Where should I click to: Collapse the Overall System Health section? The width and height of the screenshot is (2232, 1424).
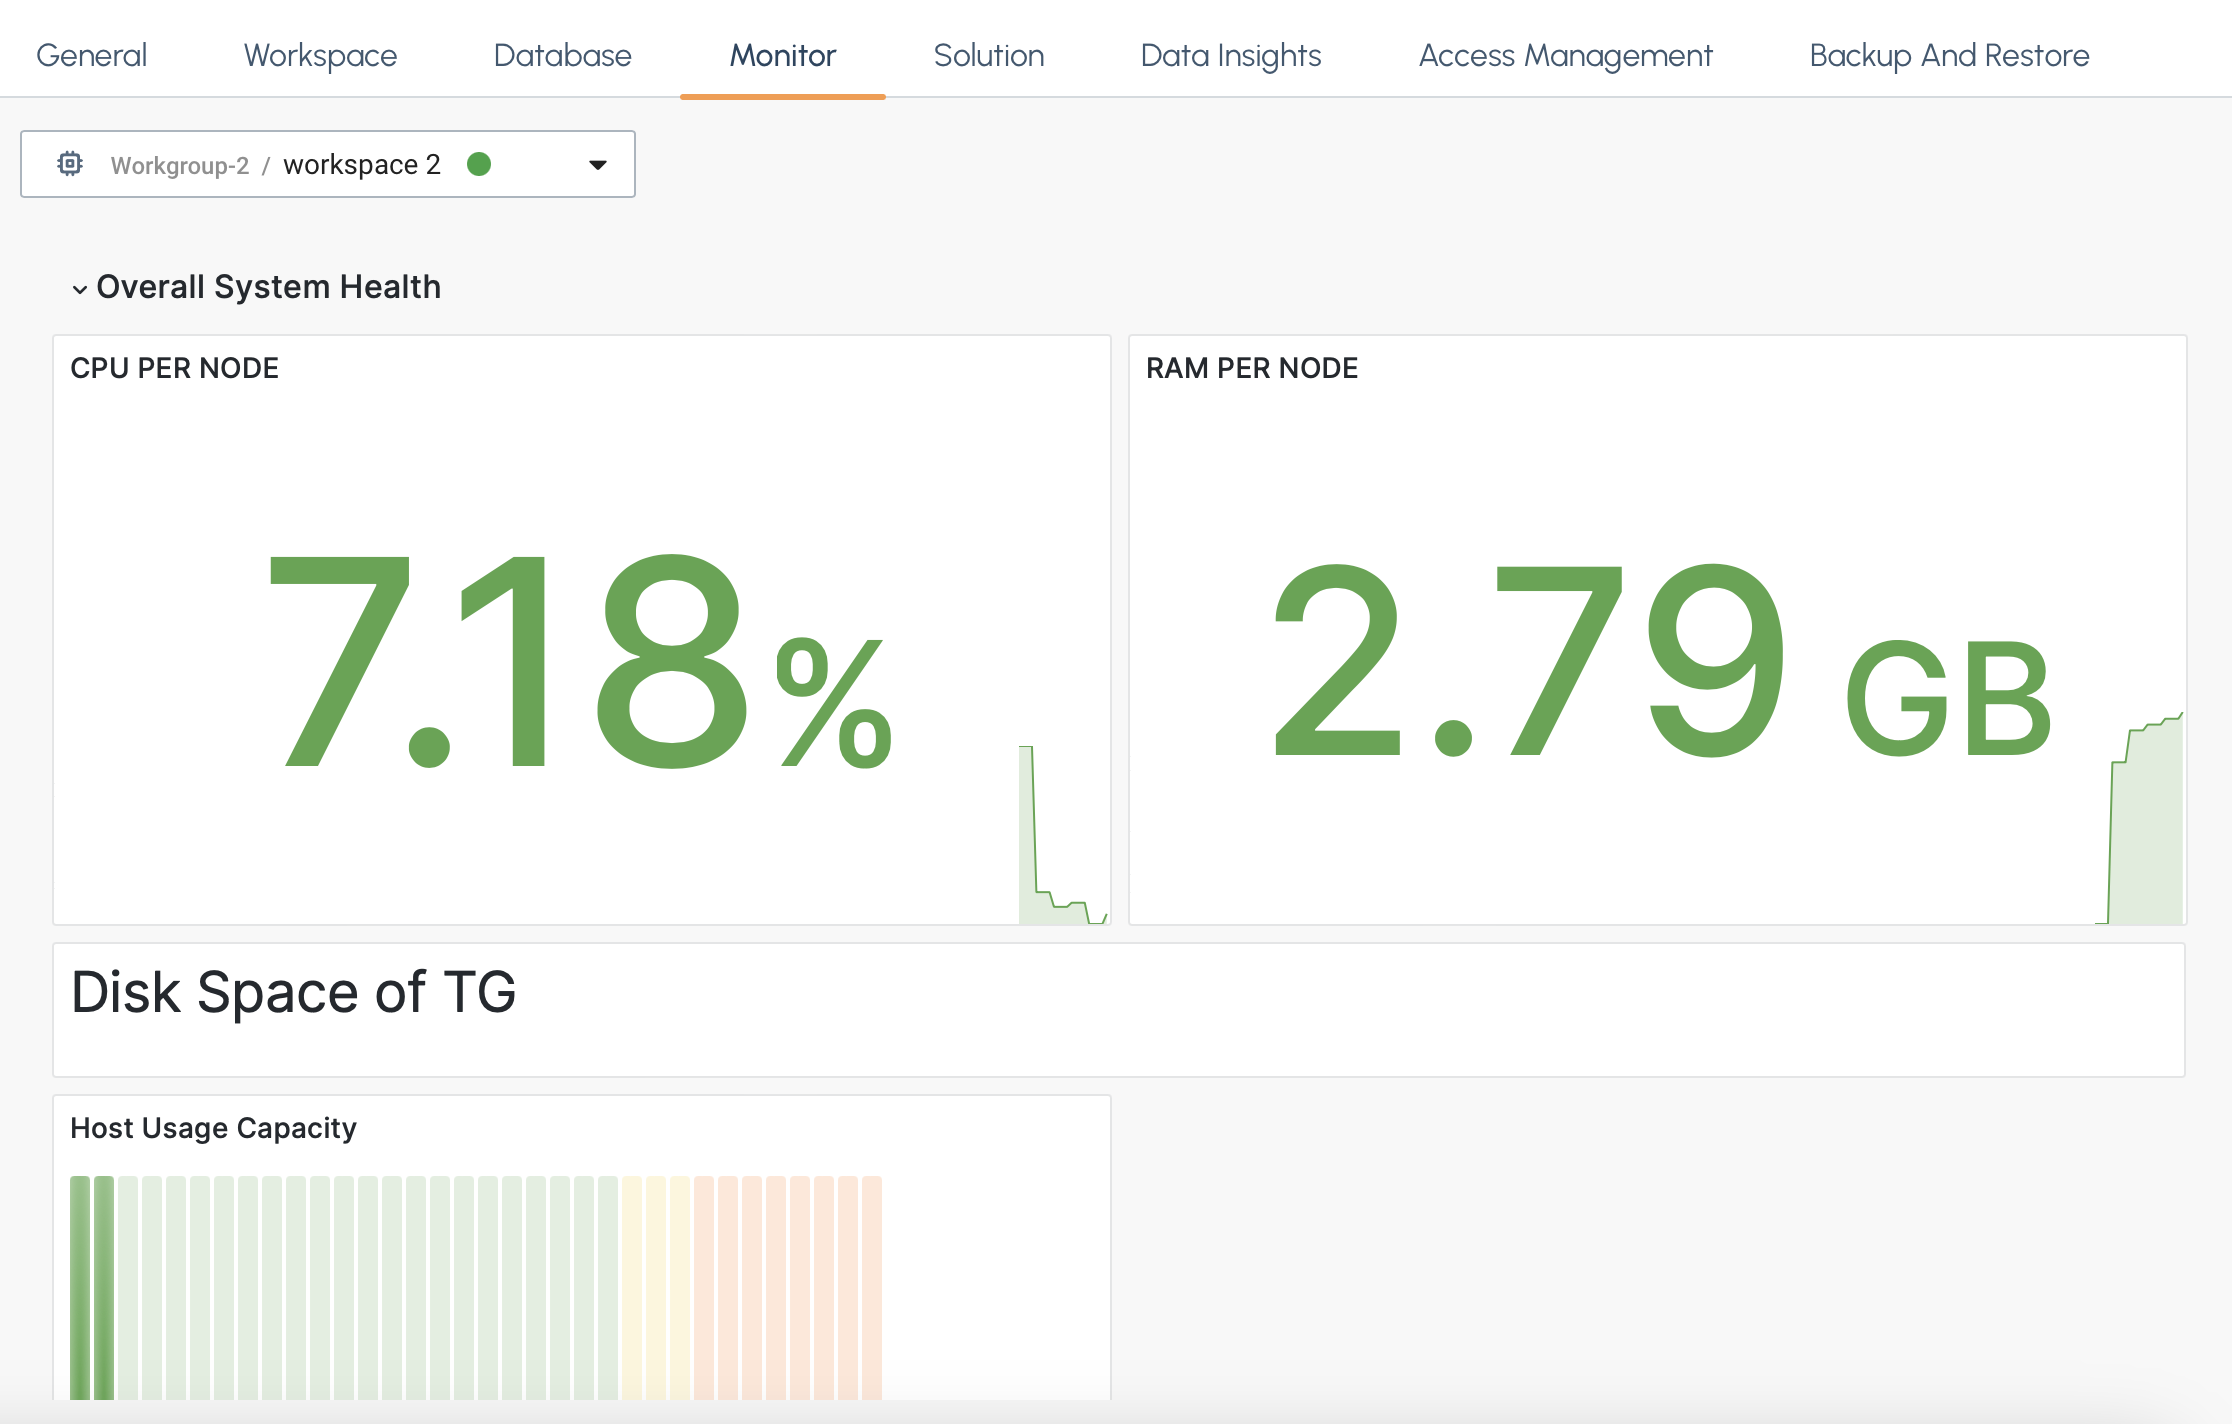pos(79,289)
